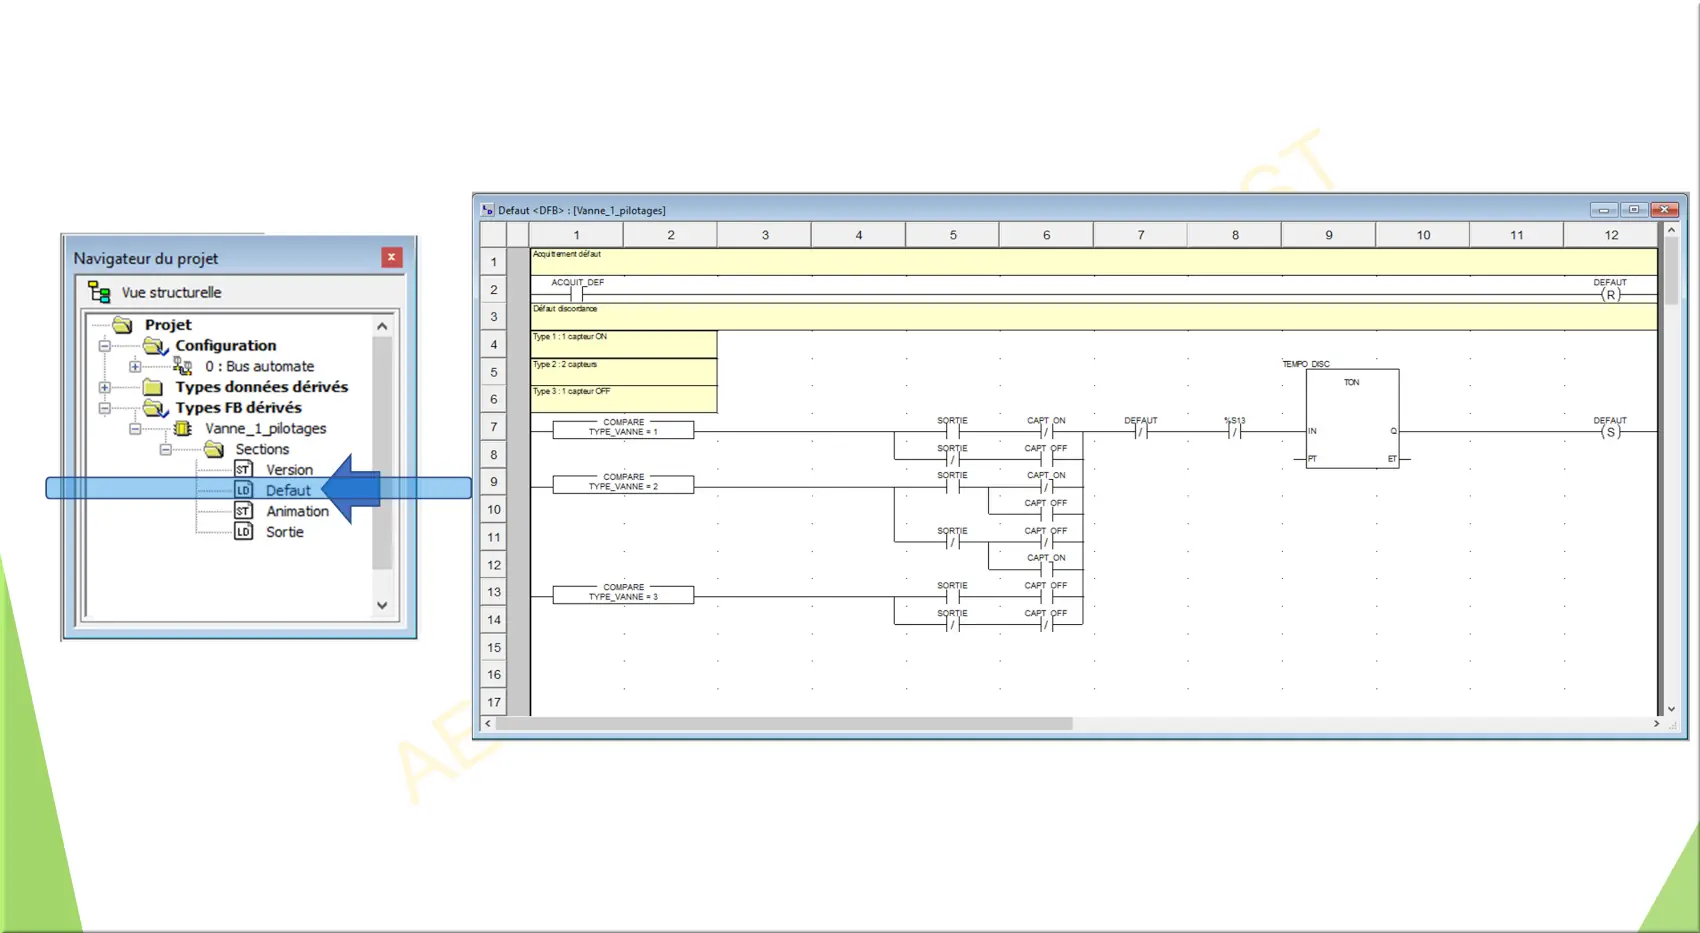Click the Defaut DFB window title icon
This screenshot has width=1700, height=933.
(x=487, y=210)
